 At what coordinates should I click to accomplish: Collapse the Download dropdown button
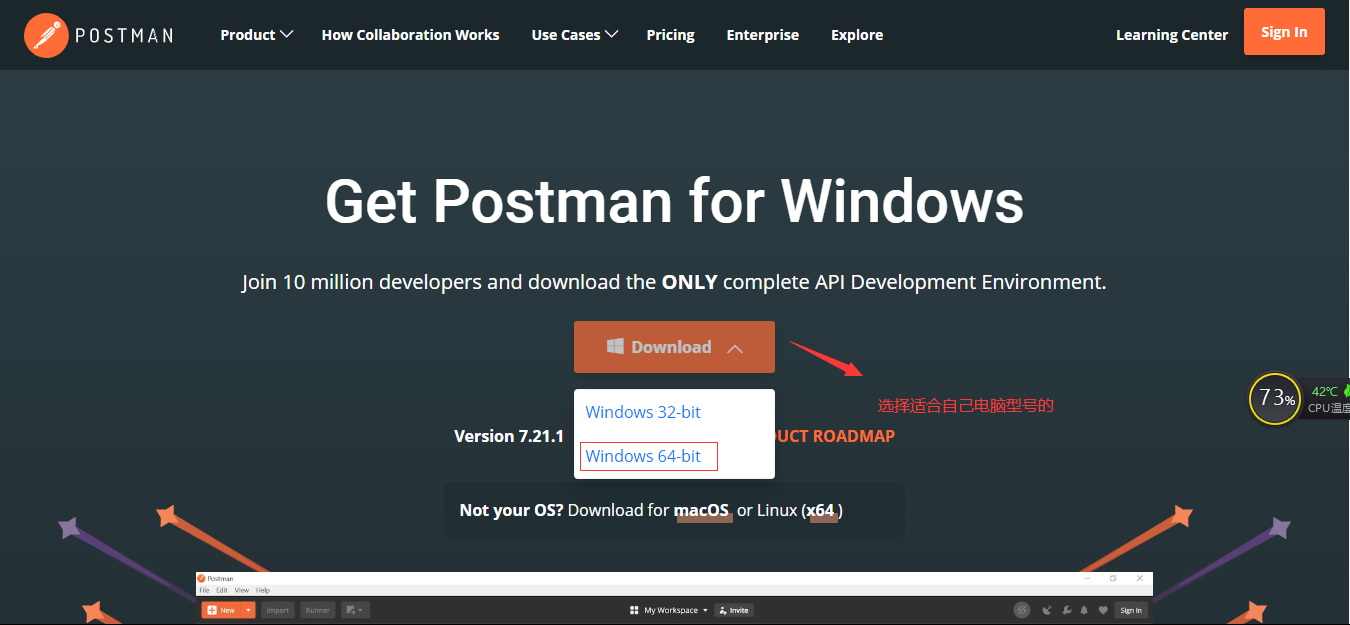(x=674, y=347)
